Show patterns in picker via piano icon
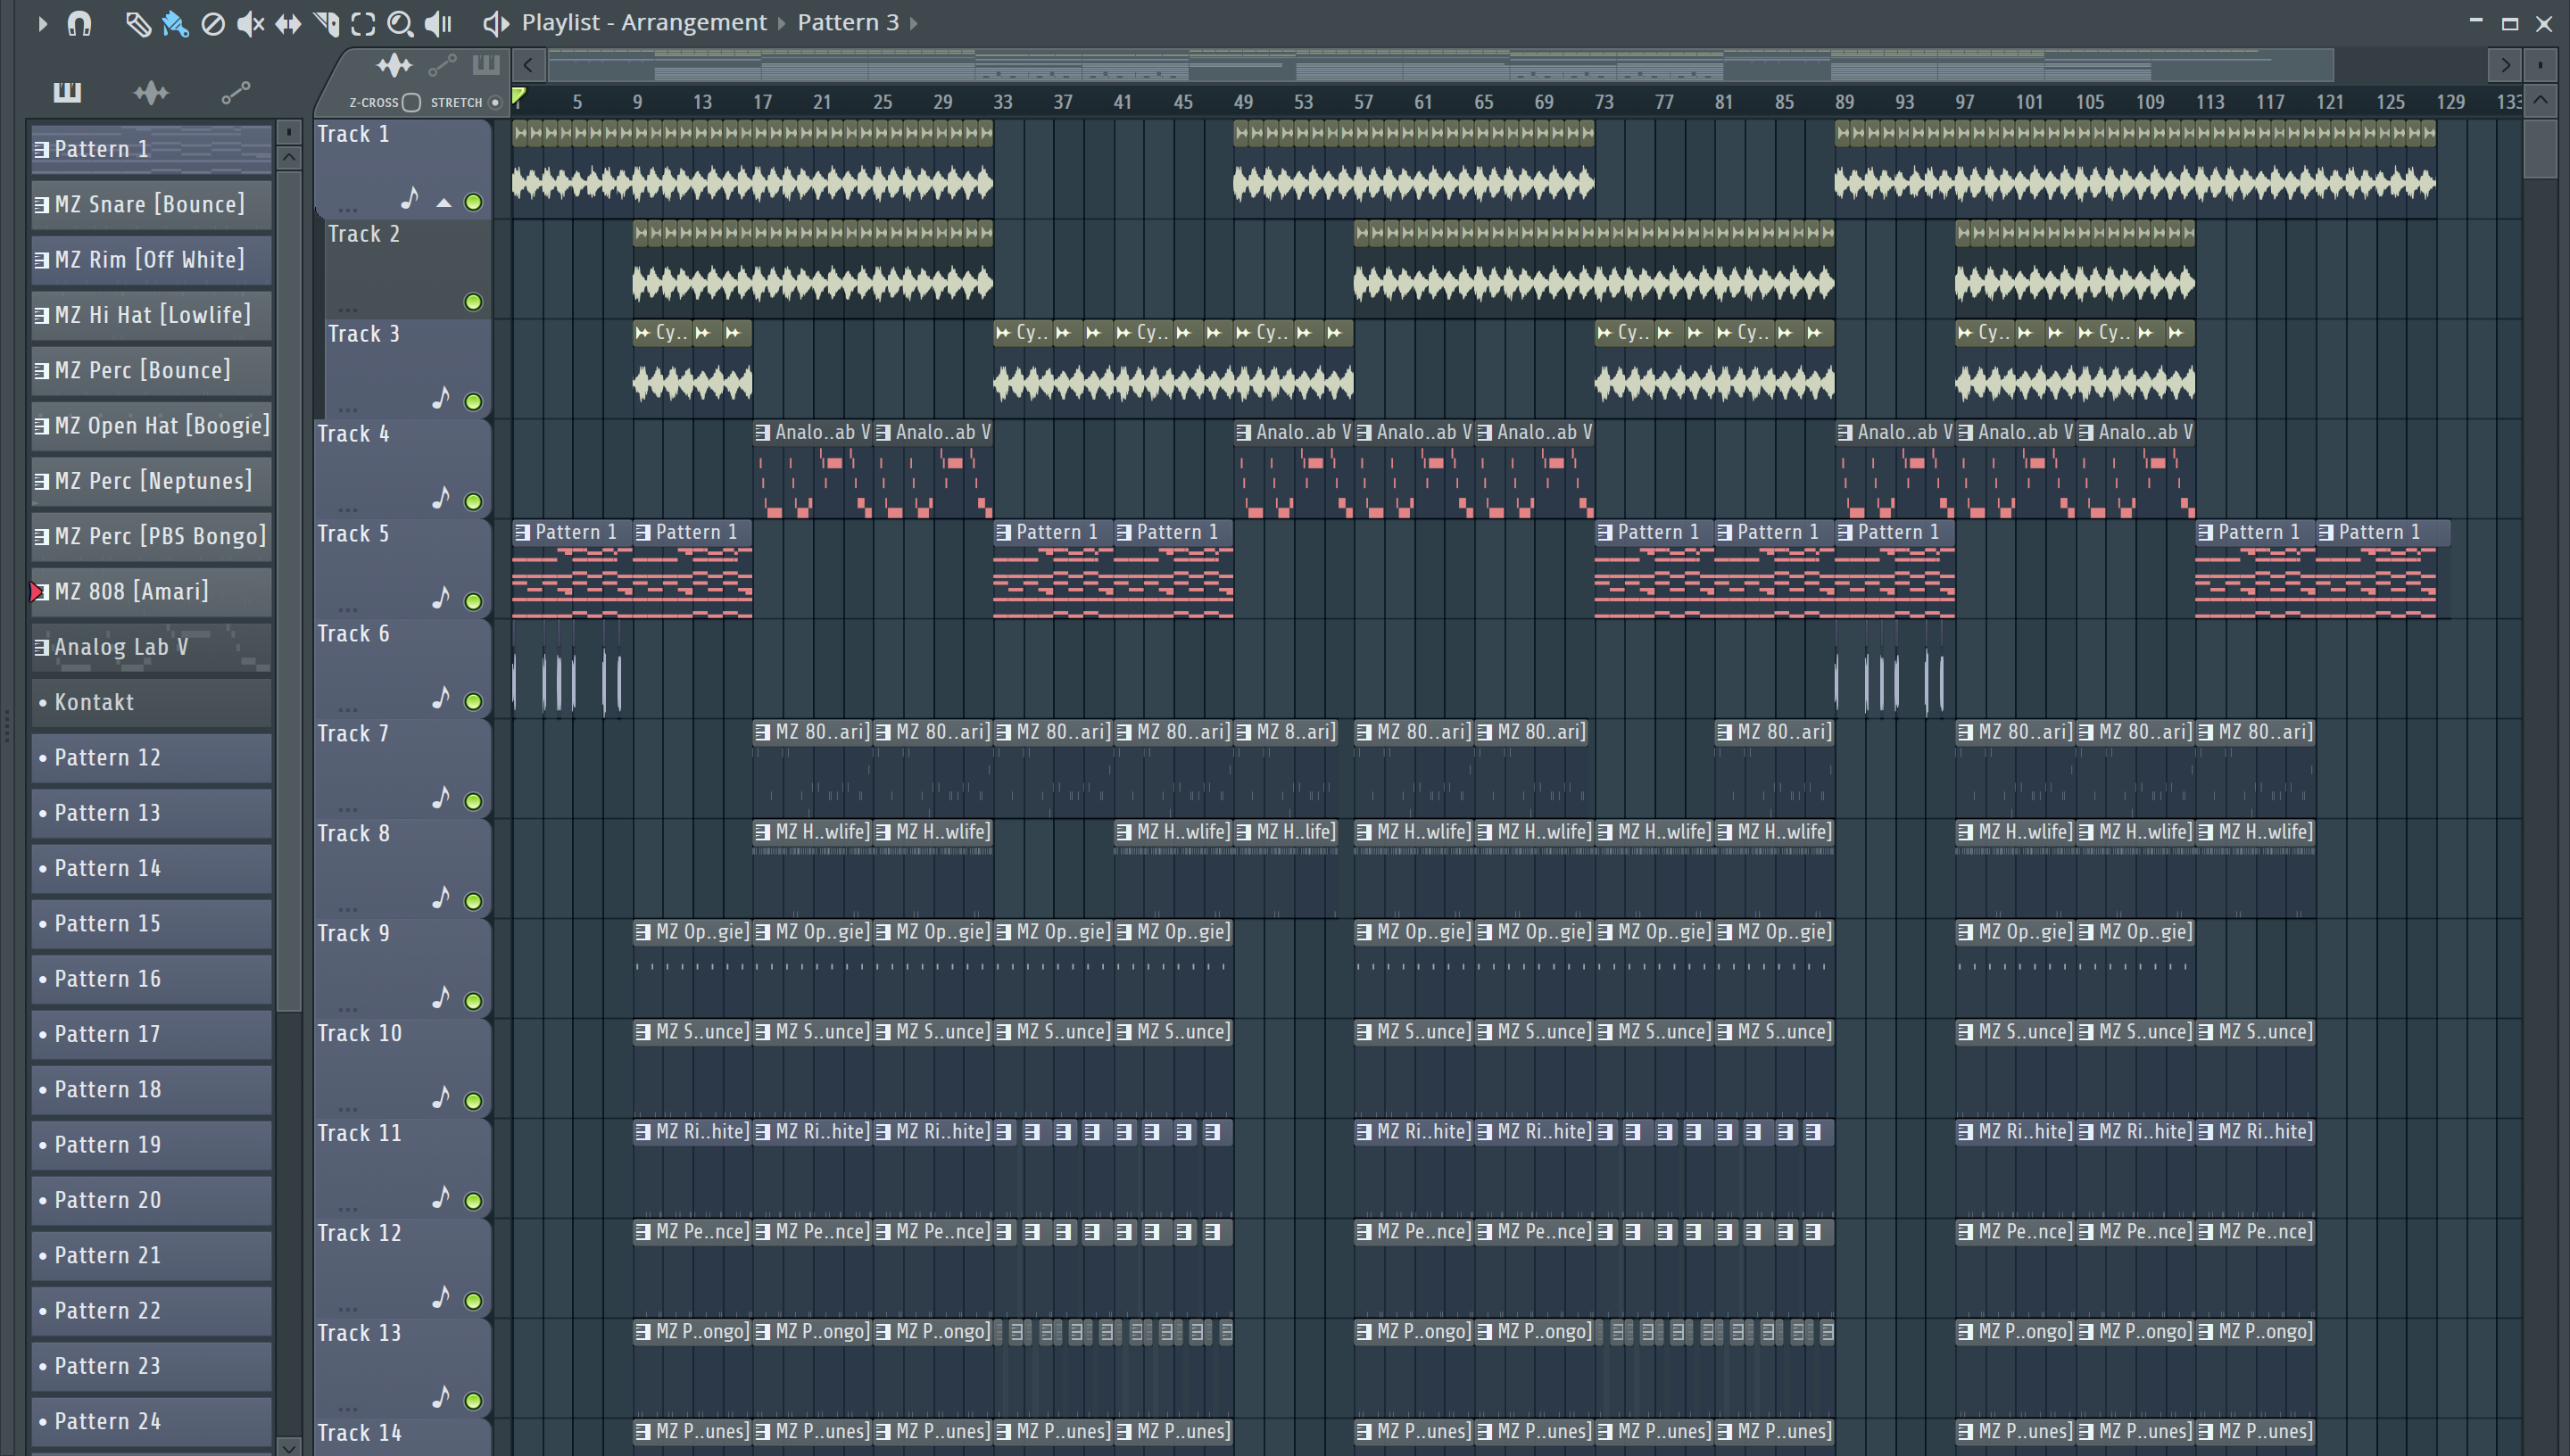2570x1456 pixels. click(x=67, y=92)
